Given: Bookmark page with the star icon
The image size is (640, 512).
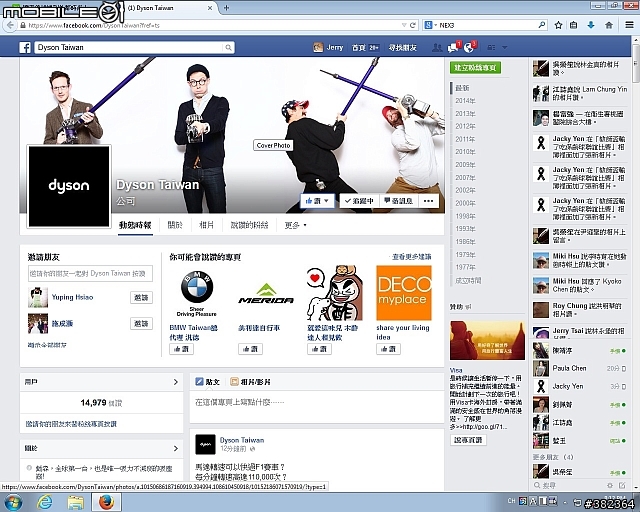Looking at the screenshot, I should (558, 25).
